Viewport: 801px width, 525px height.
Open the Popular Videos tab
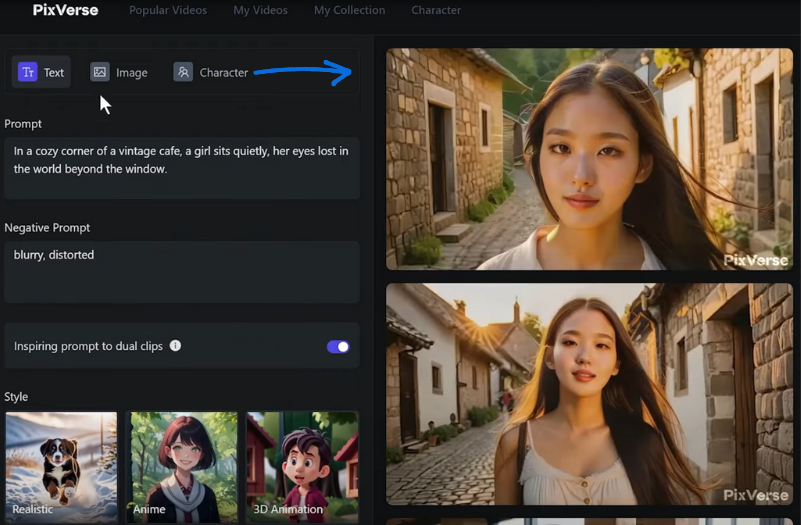click(x=168, y=10)
